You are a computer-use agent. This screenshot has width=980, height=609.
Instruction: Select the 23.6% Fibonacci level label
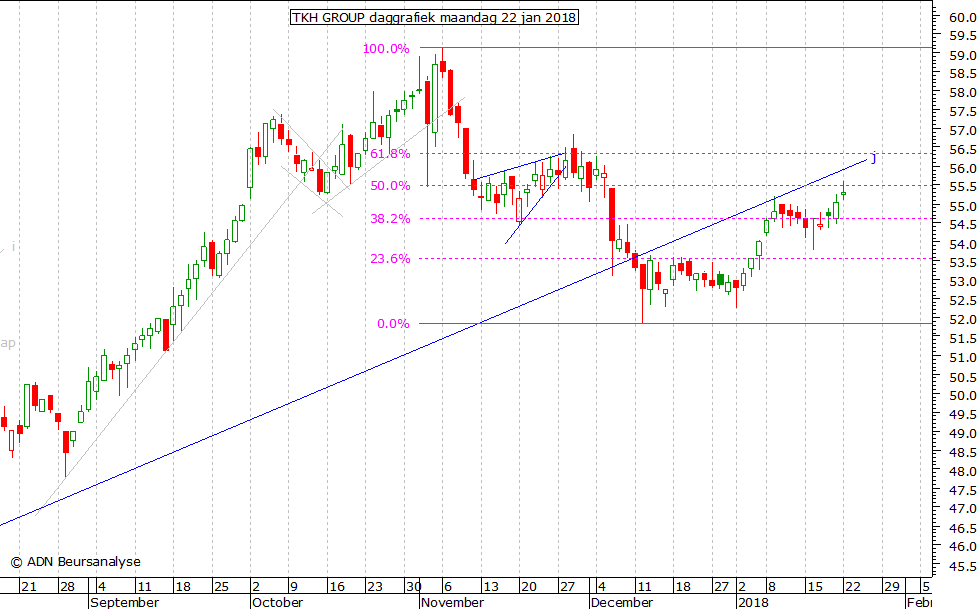click(391, 259)
